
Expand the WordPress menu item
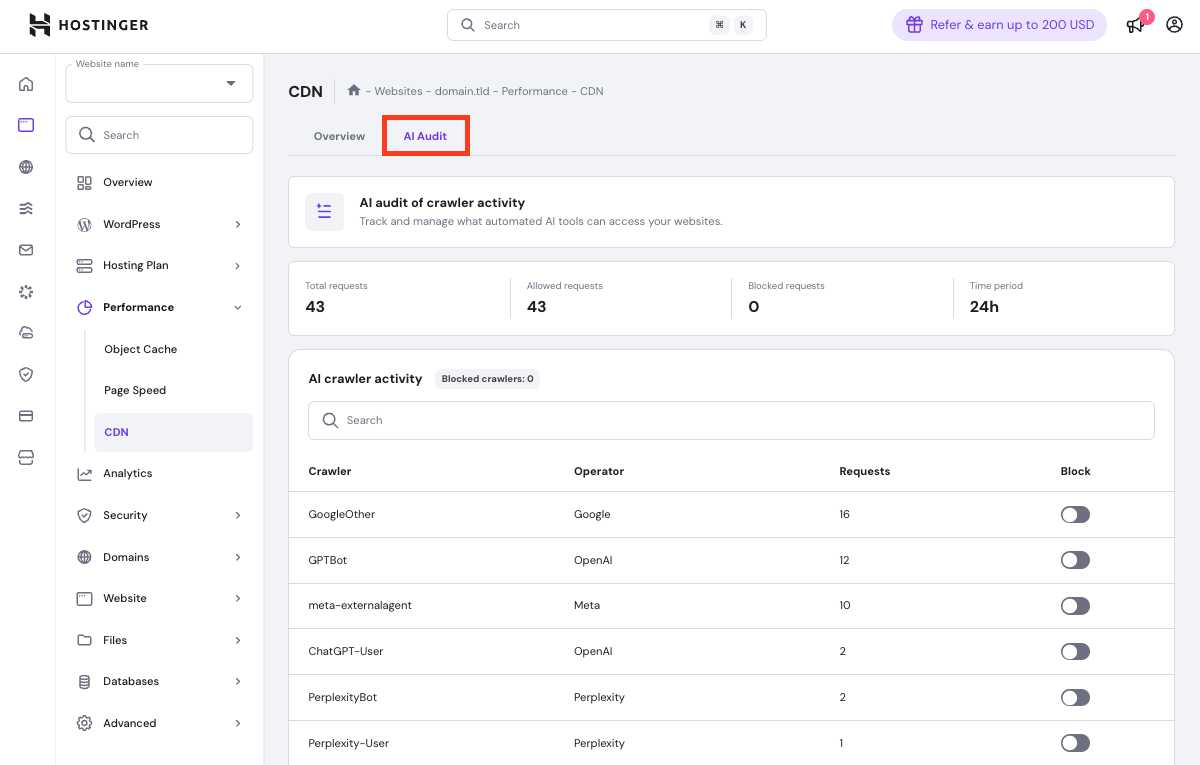click(160, 224)
